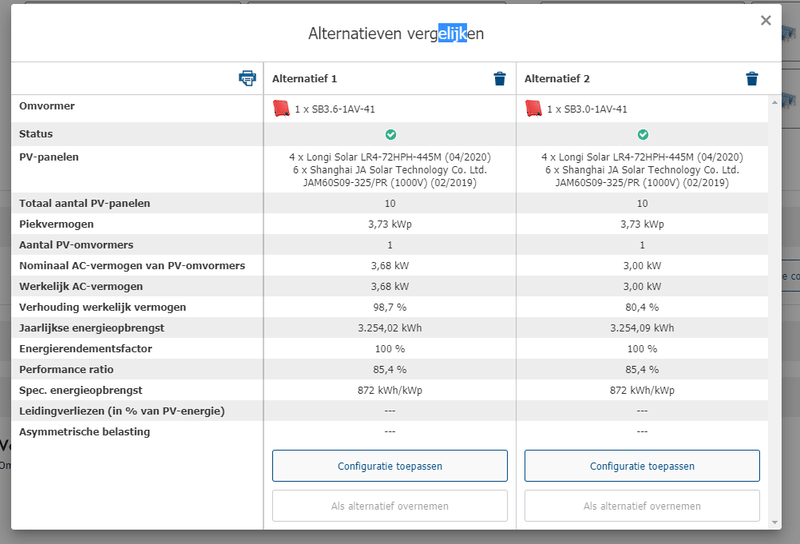
Task: Click the dialog title Alternatieven vergelijken
Action: 396,34
